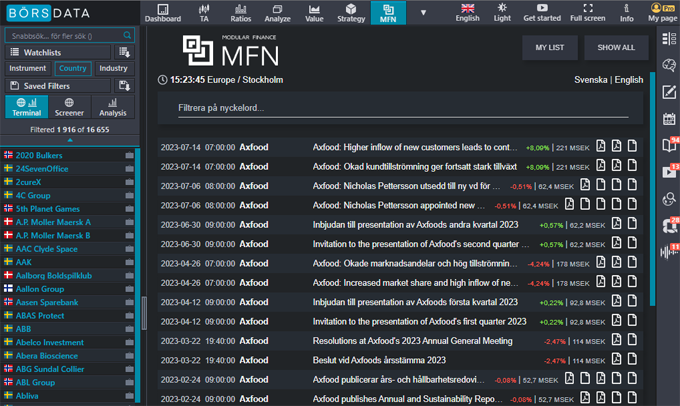This screenshot has width=680, height=406.
Task: Open the Get started video guide
Action: click(x=542, y=13)
